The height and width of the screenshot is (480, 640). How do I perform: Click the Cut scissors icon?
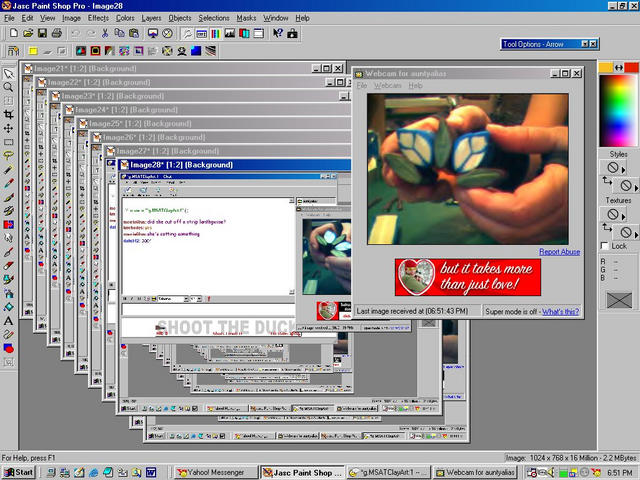(x=105, y=33)
